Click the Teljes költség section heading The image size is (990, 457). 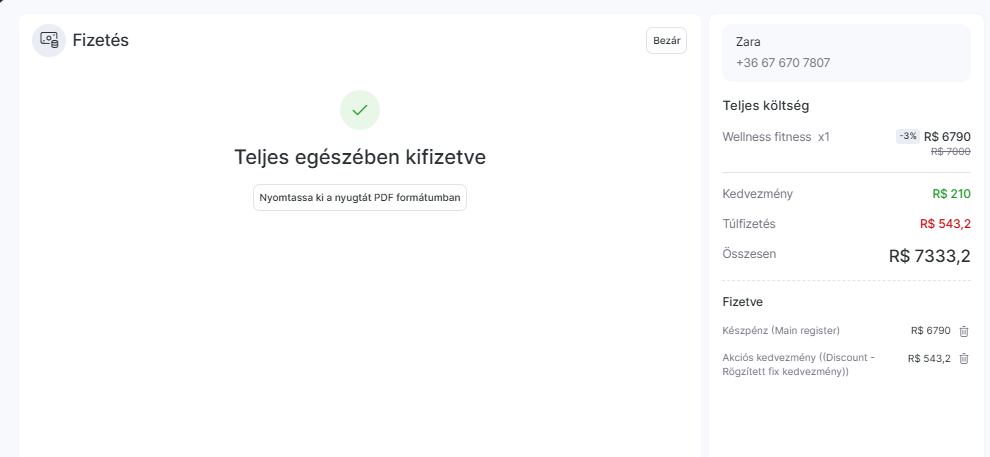point(766,105)
